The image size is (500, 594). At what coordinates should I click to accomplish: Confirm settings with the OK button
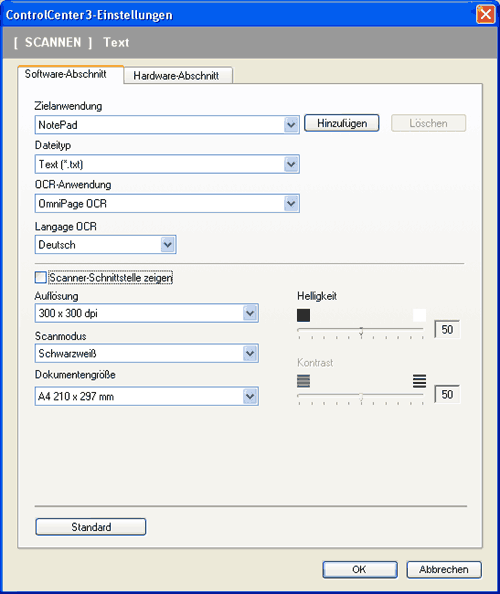coord(360,569)
